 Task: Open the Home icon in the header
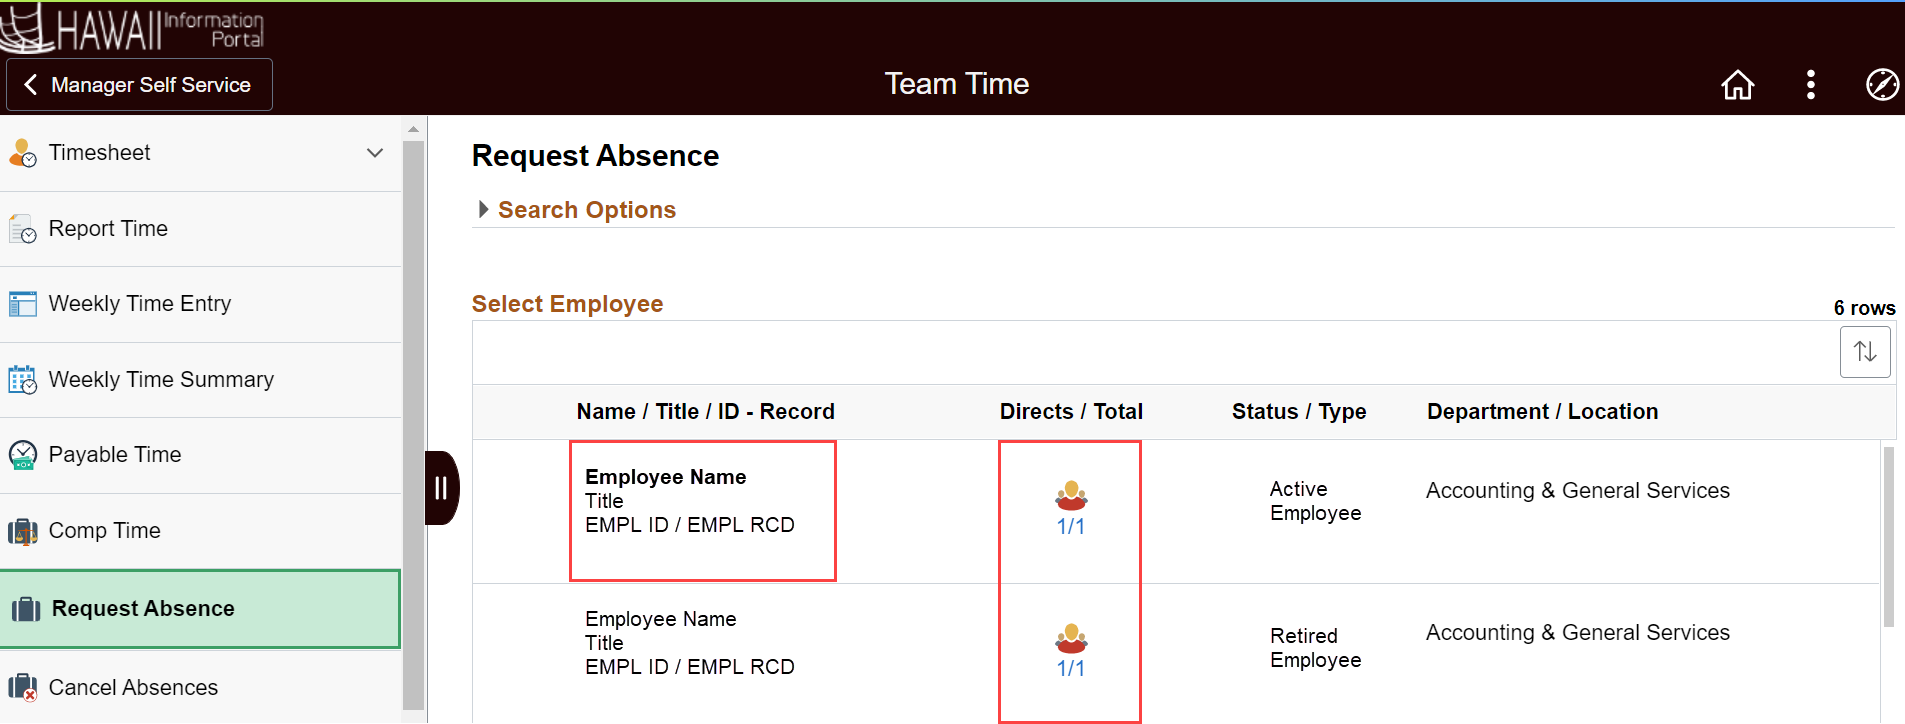(1737, 85)
